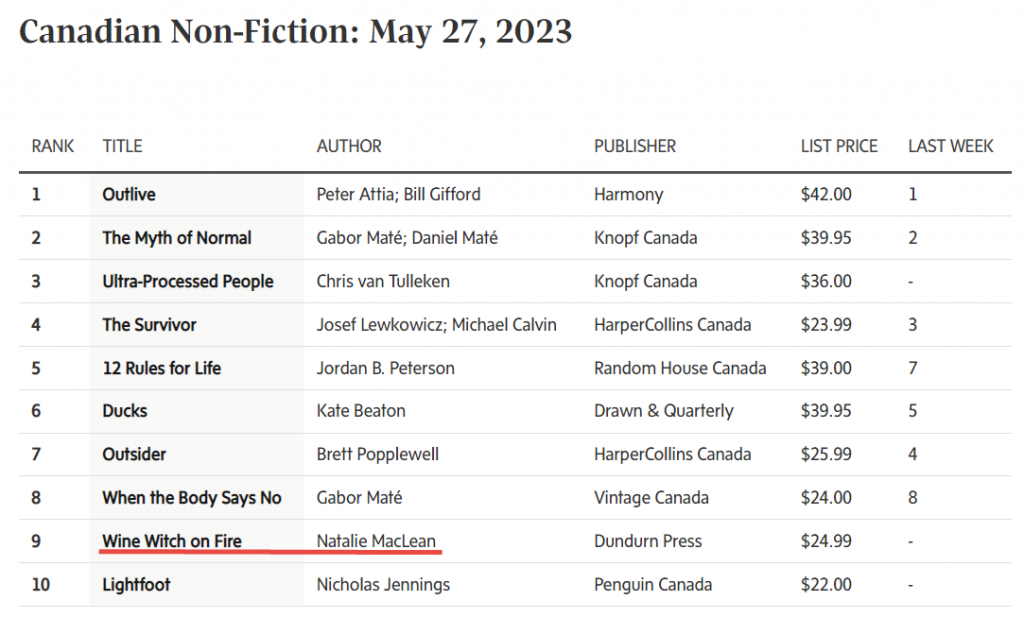Click When the Body Says No
This screenshot has height=635, width=1024.
tap(191, 498)
